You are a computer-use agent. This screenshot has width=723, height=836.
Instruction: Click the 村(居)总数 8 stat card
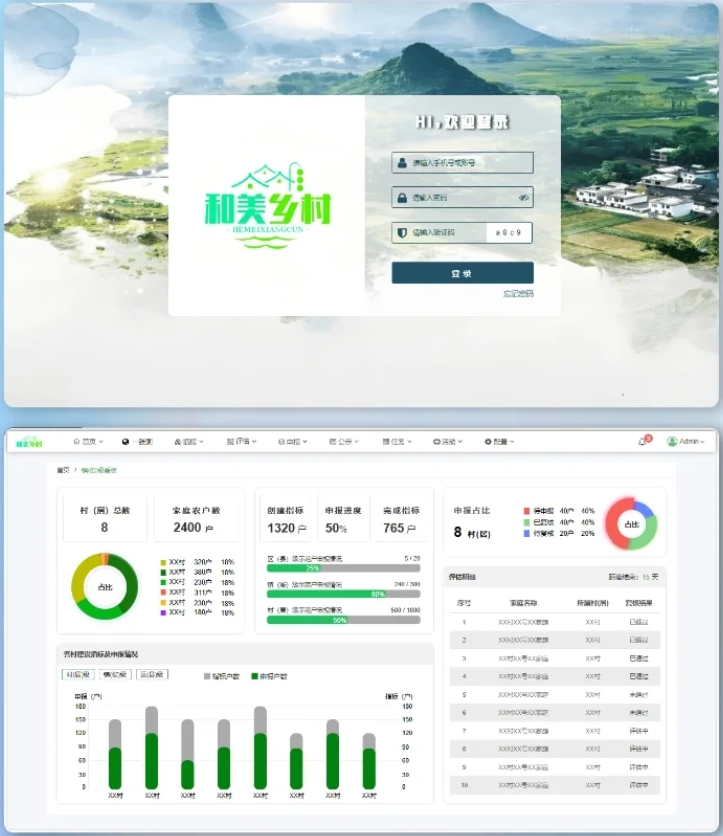[x=105, y=519]
